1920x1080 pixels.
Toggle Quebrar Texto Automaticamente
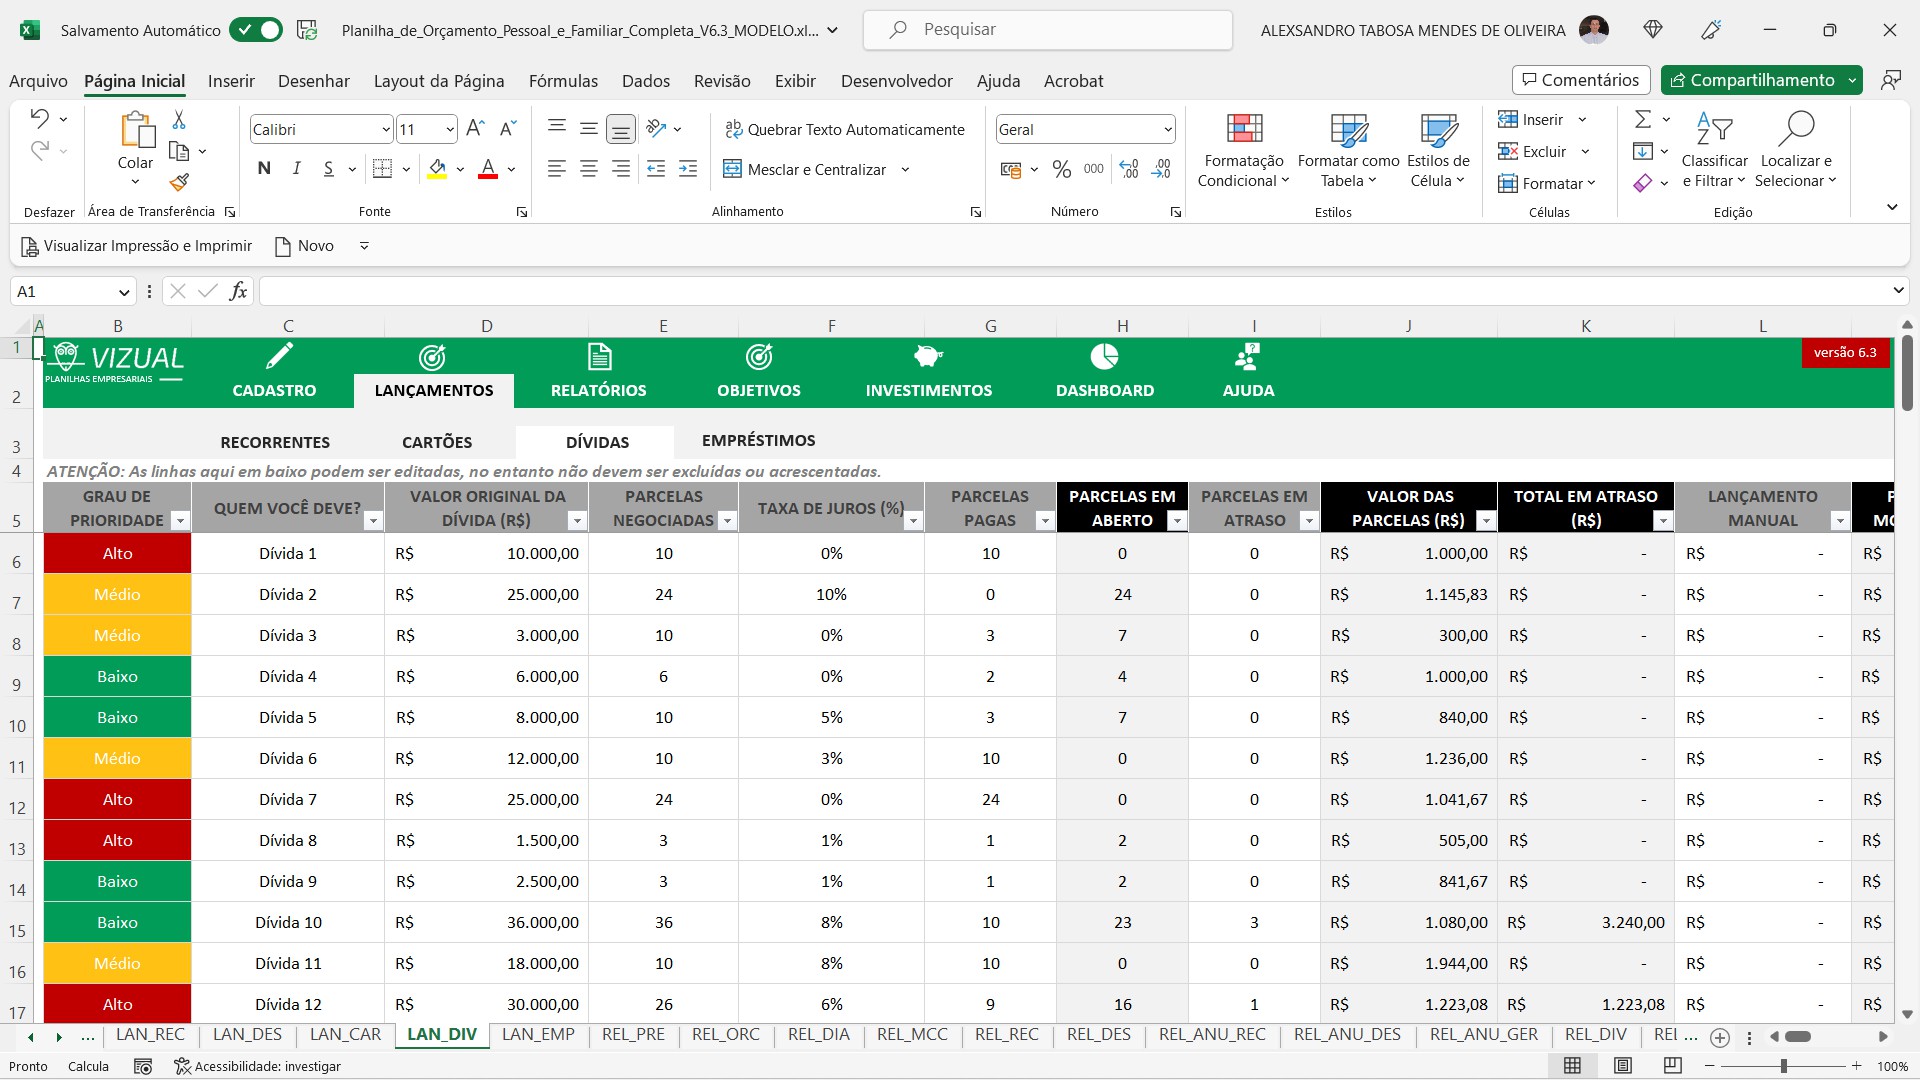point(845,129)
